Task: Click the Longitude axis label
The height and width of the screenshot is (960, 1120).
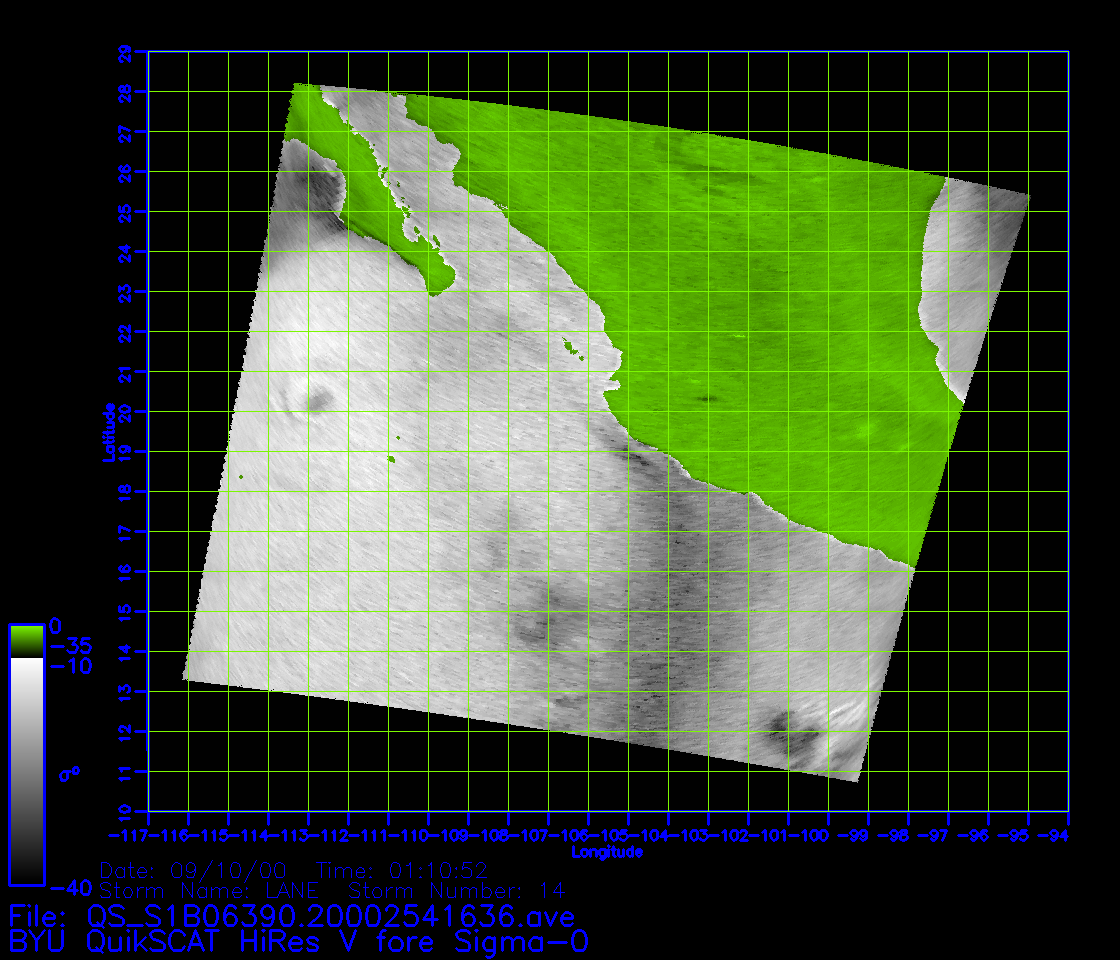Action: [606, 853]
